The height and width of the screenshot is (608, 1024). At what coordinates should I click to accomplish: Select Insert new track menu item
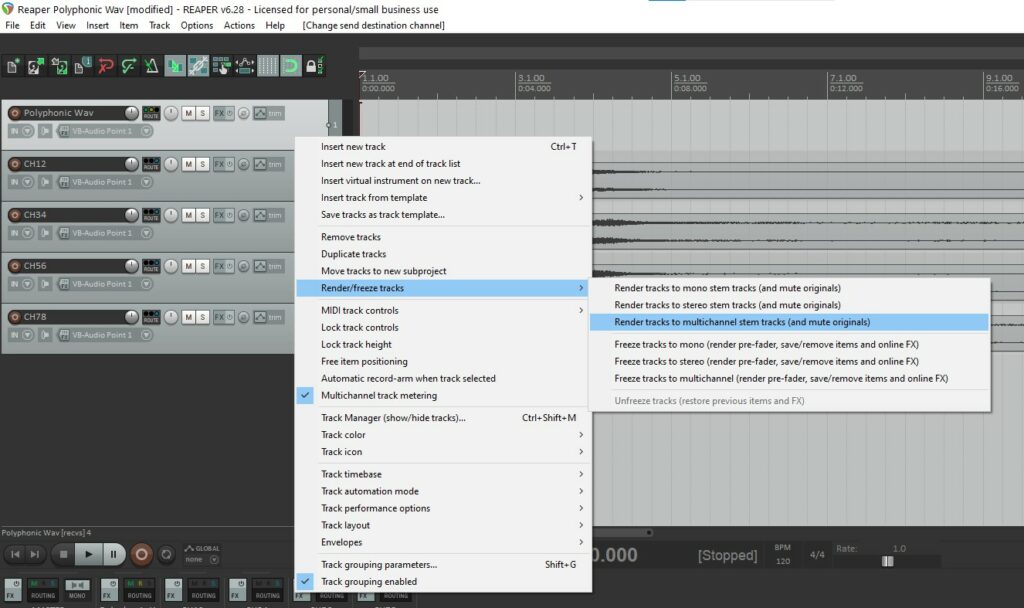(x=443, y=146)
